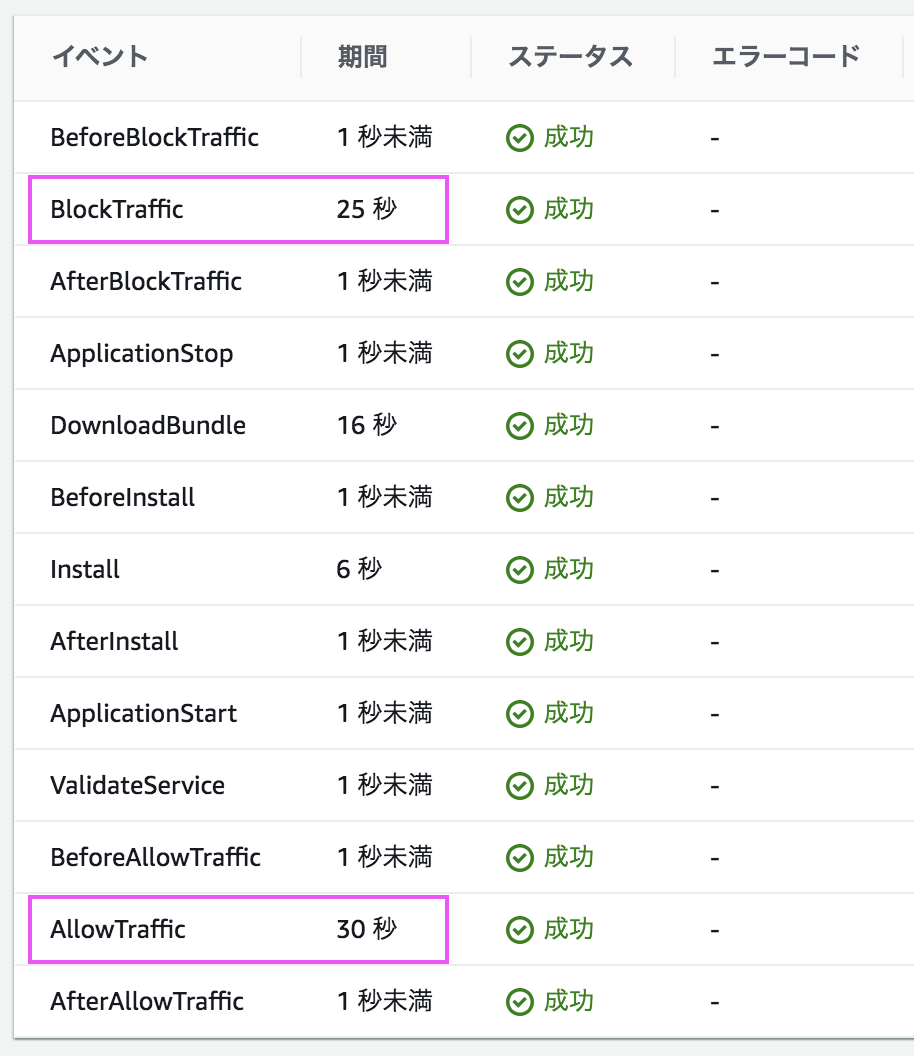Click the 25 秒 duration value

(x=367, y=209)
